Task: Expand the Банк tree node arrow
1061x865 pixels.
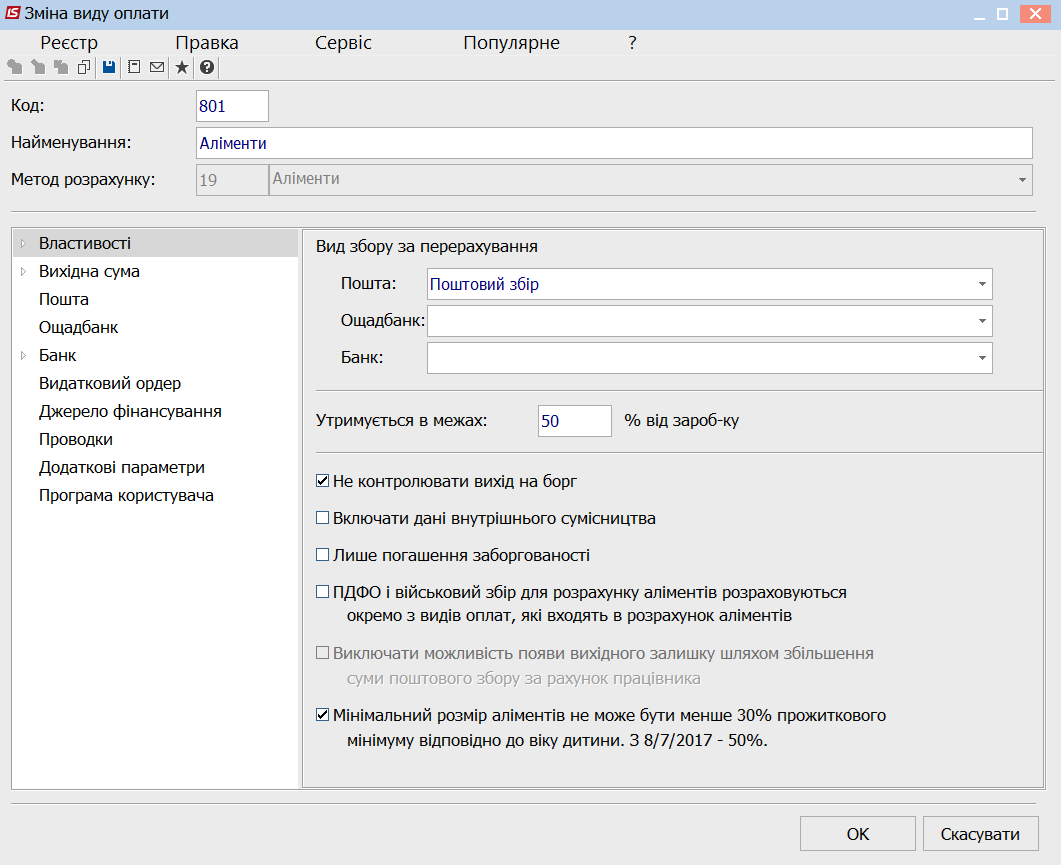Action: pos(24,355)
